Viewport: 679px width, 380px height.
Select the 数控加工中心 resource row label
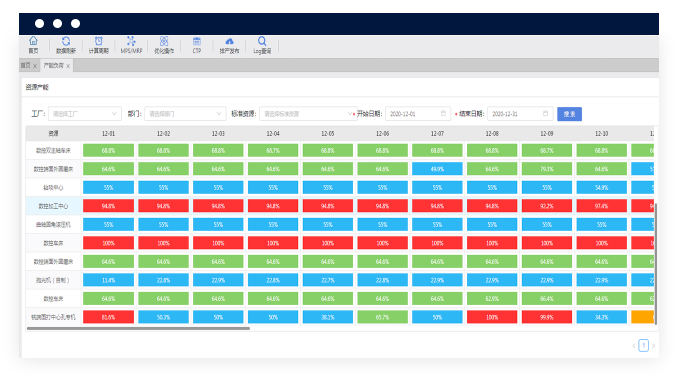pos(53,206)
